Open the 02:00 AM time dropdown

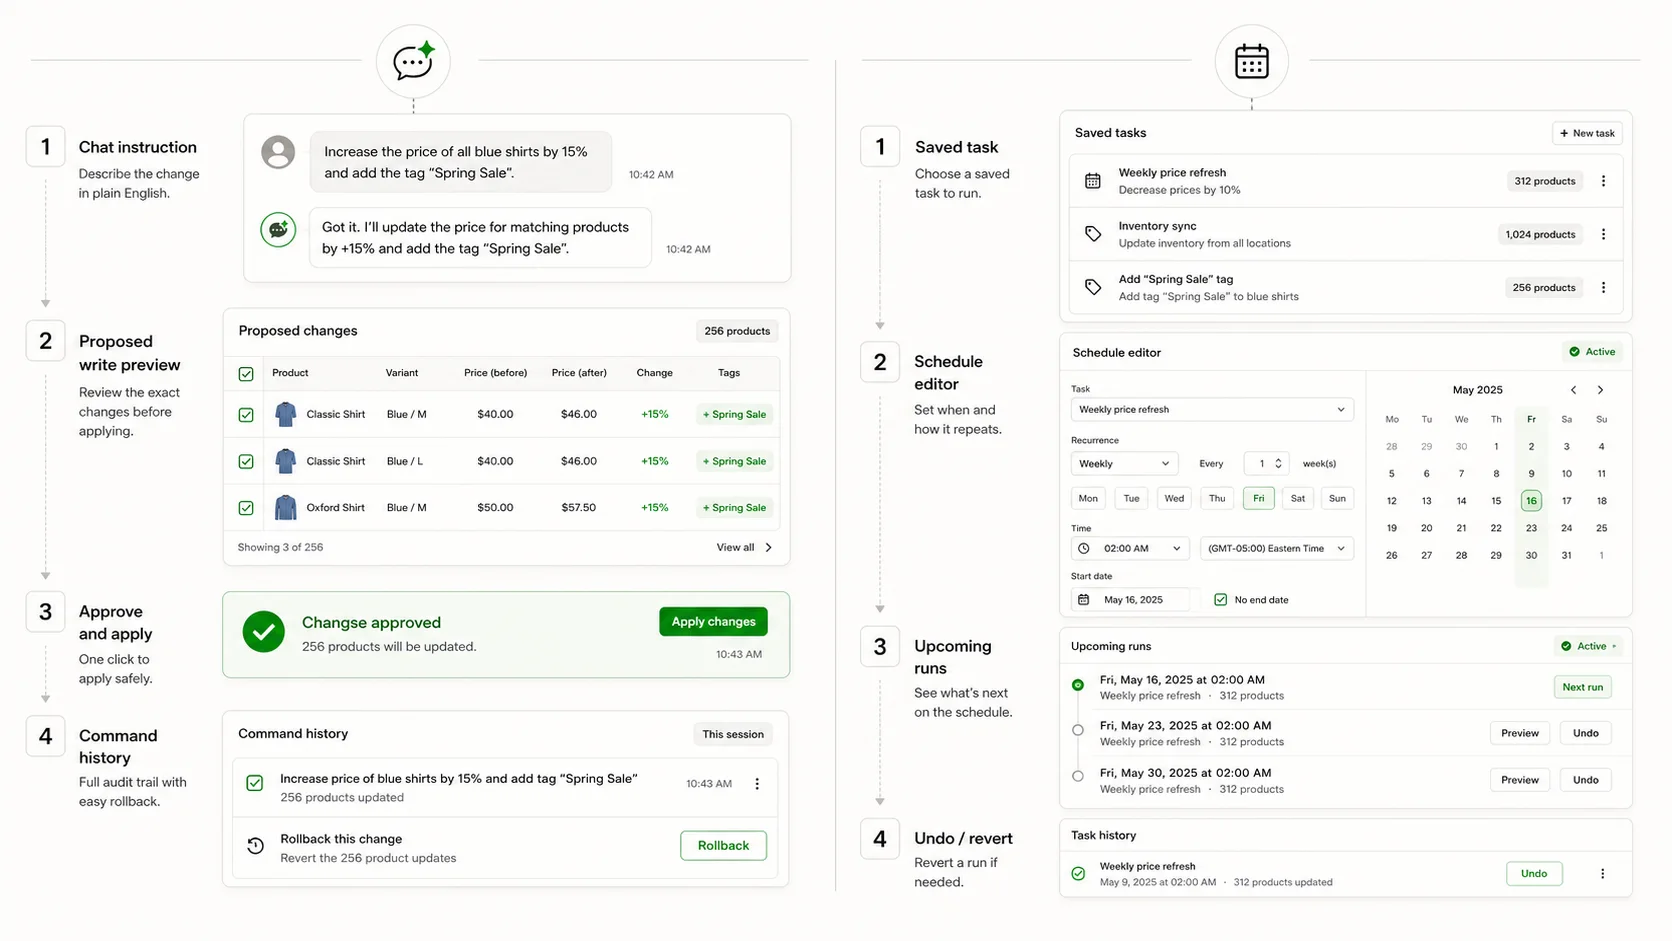(x=1130, y=548)
